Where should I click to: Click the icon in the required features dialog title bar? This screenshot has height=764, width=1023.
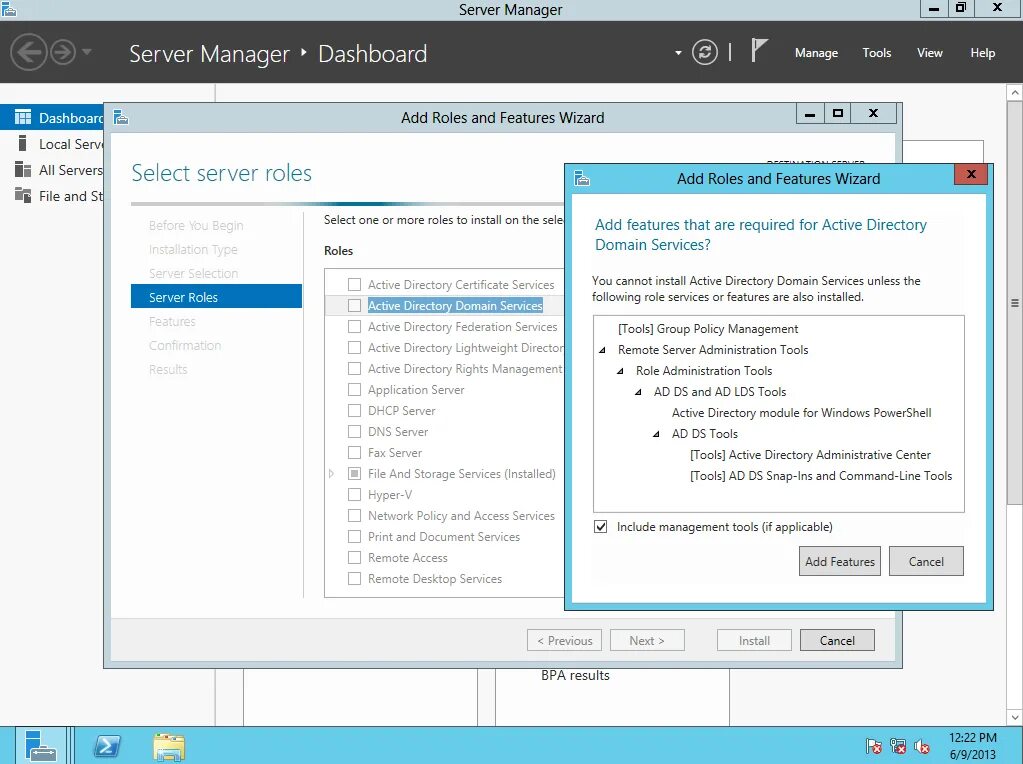coord(582,177)
